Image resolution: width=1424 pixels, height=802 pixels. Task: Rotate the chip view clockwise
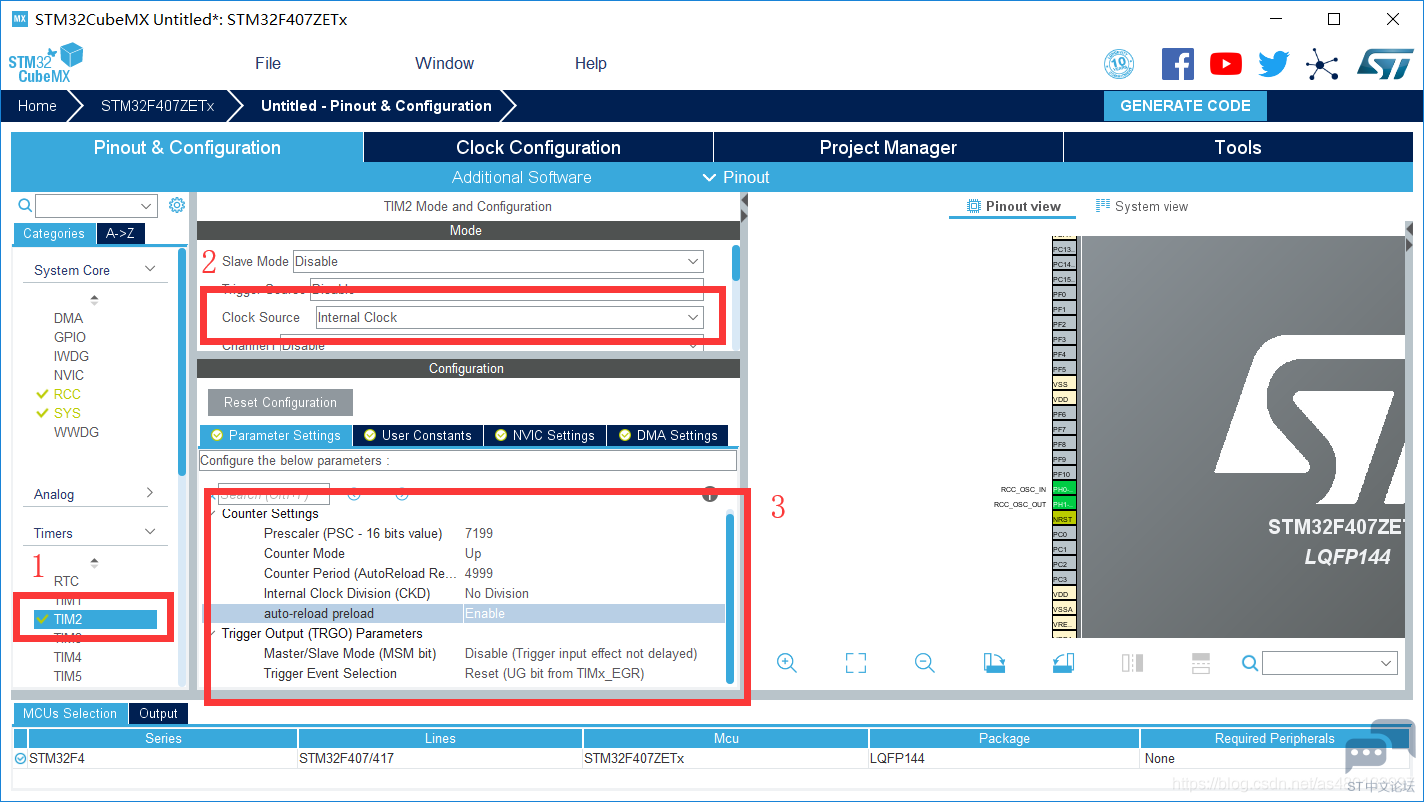pyautogui.click(x=994, y=663)
